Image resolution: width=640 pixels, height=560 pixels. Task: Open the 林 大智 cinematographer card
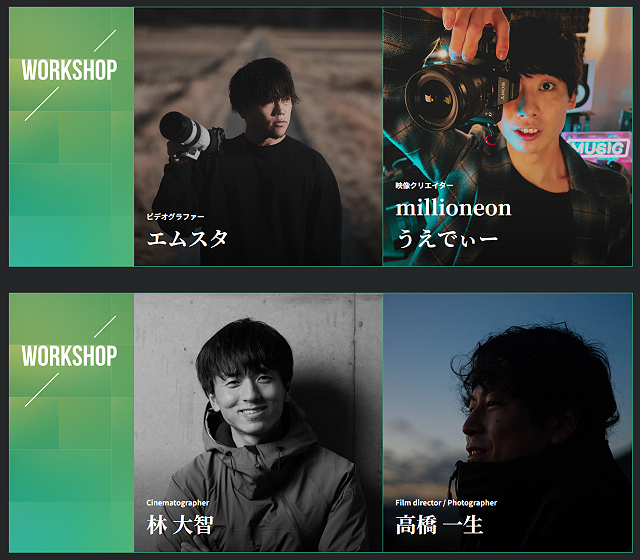point(258,422)
